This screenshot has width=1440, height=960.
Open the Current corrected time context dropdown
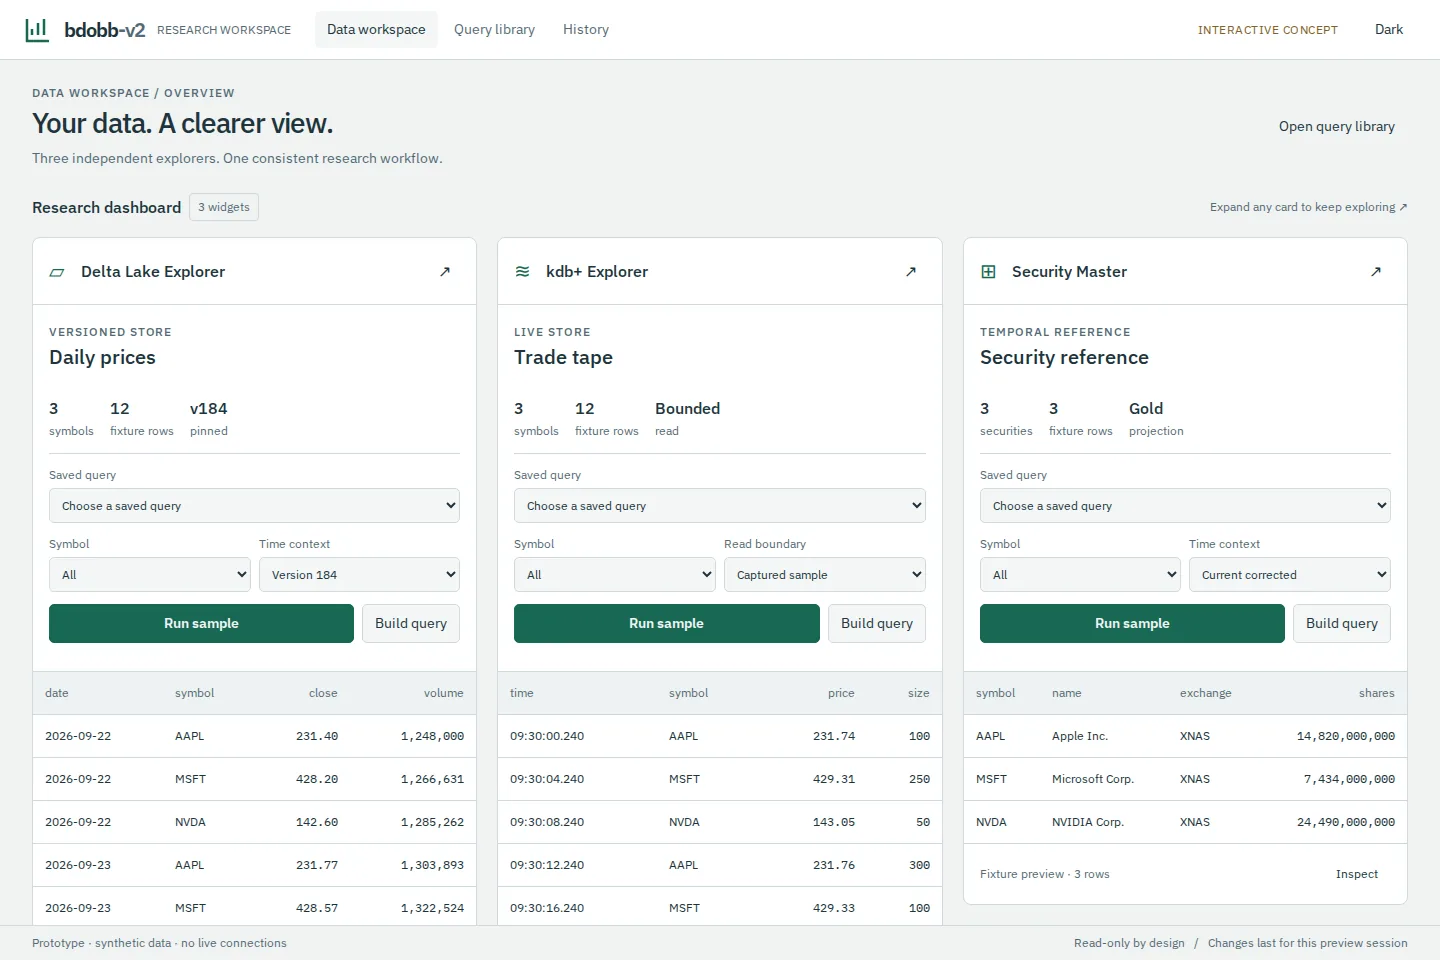pyautogui.click(x=1290, y=575)
